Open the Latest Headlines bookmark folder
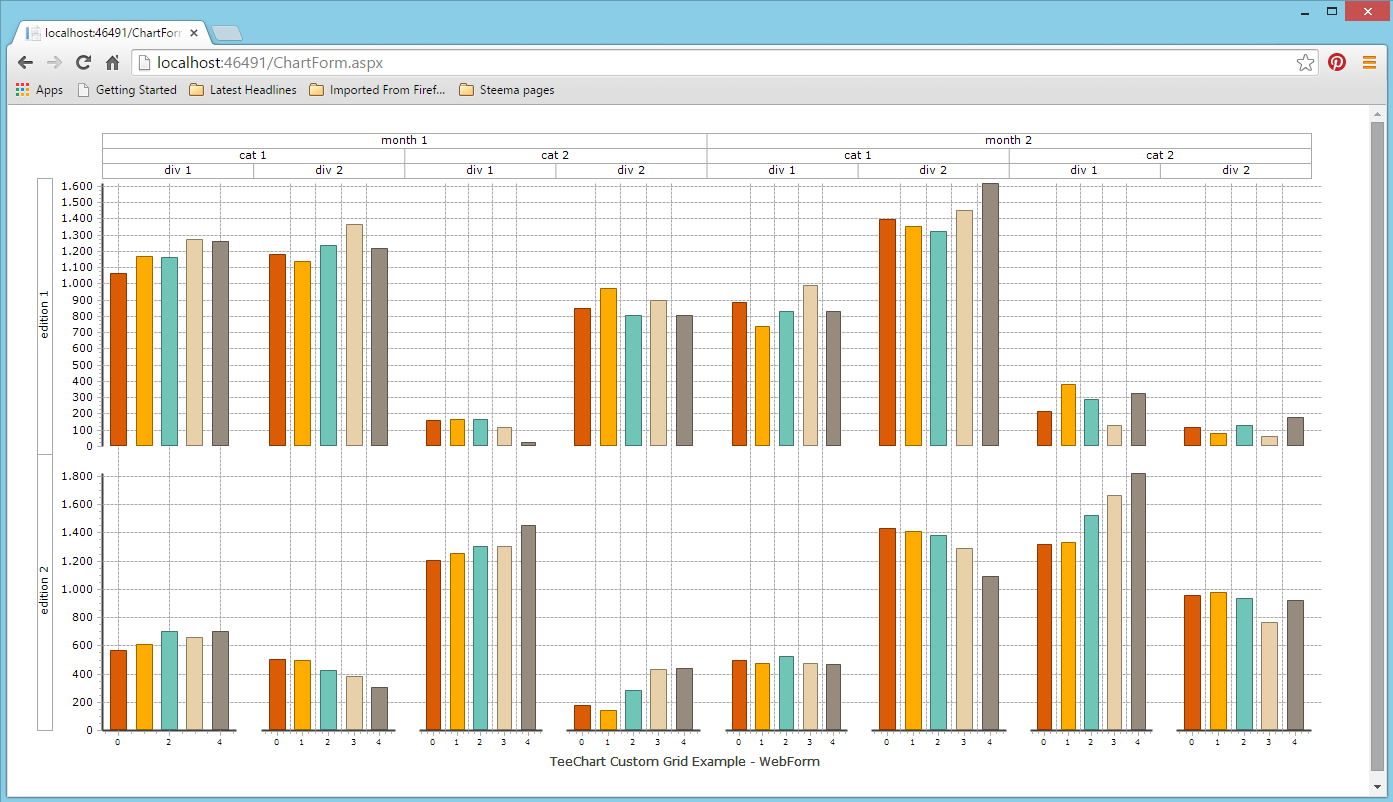 coord(243,90)
